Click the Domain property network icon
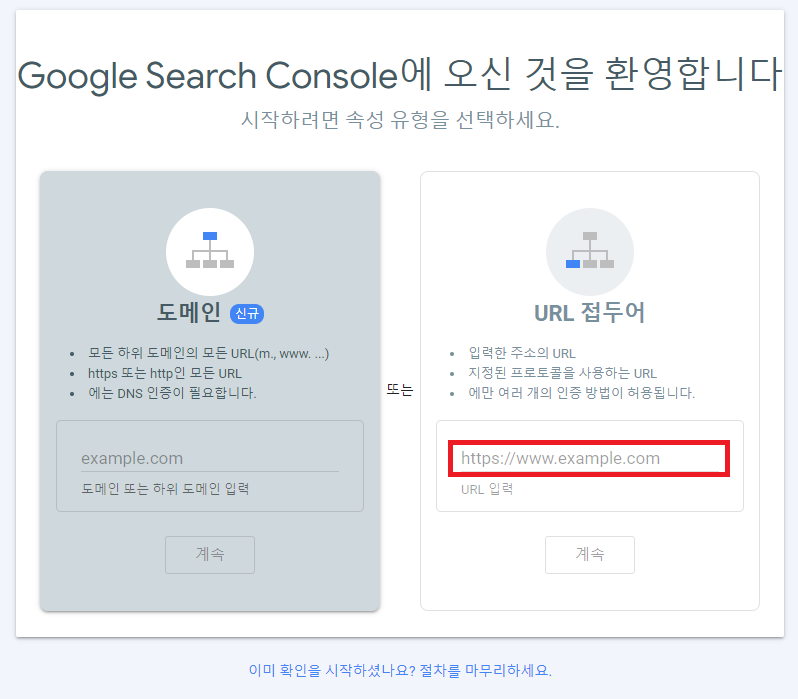This screenshot has width=798, height=699. pos(210,251)
